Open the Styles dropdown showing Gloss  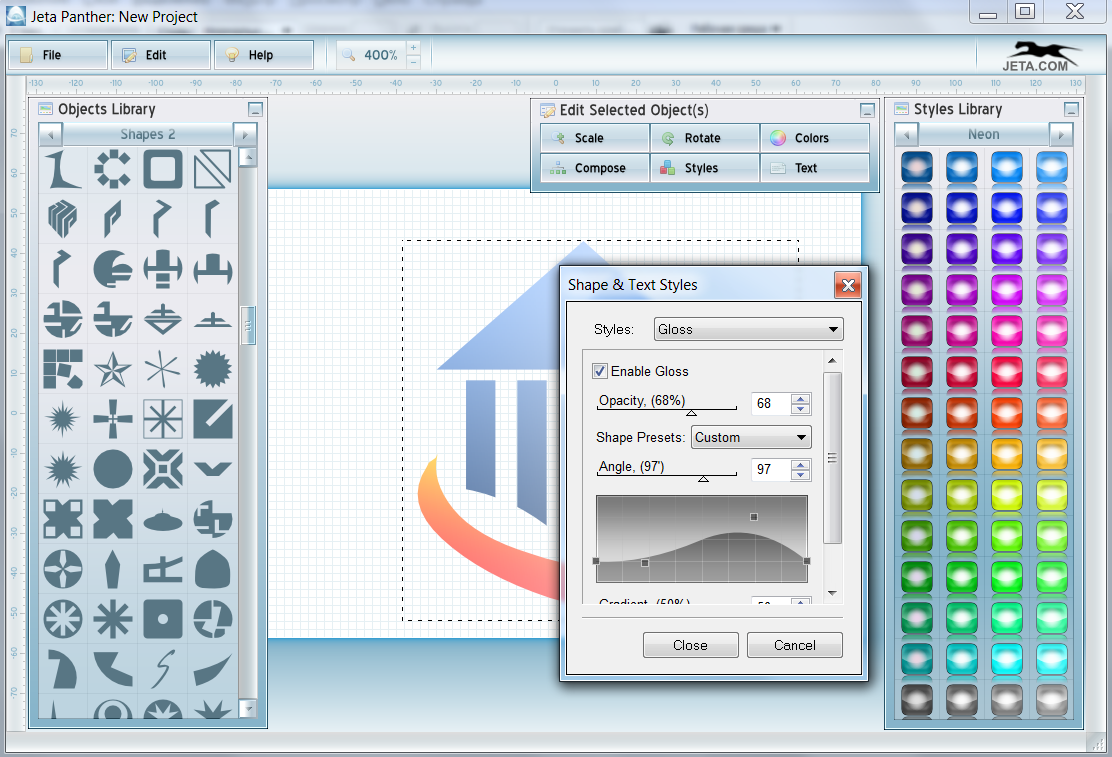(747, 329)
